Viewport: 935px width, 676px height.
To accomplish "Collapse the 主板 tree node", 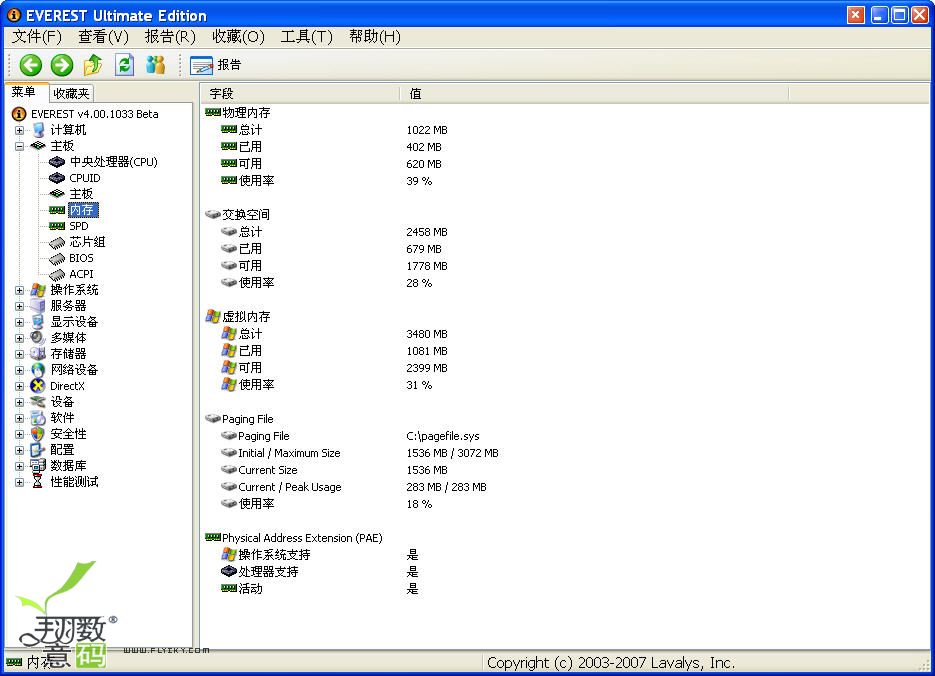I will (x=20, y=146).
